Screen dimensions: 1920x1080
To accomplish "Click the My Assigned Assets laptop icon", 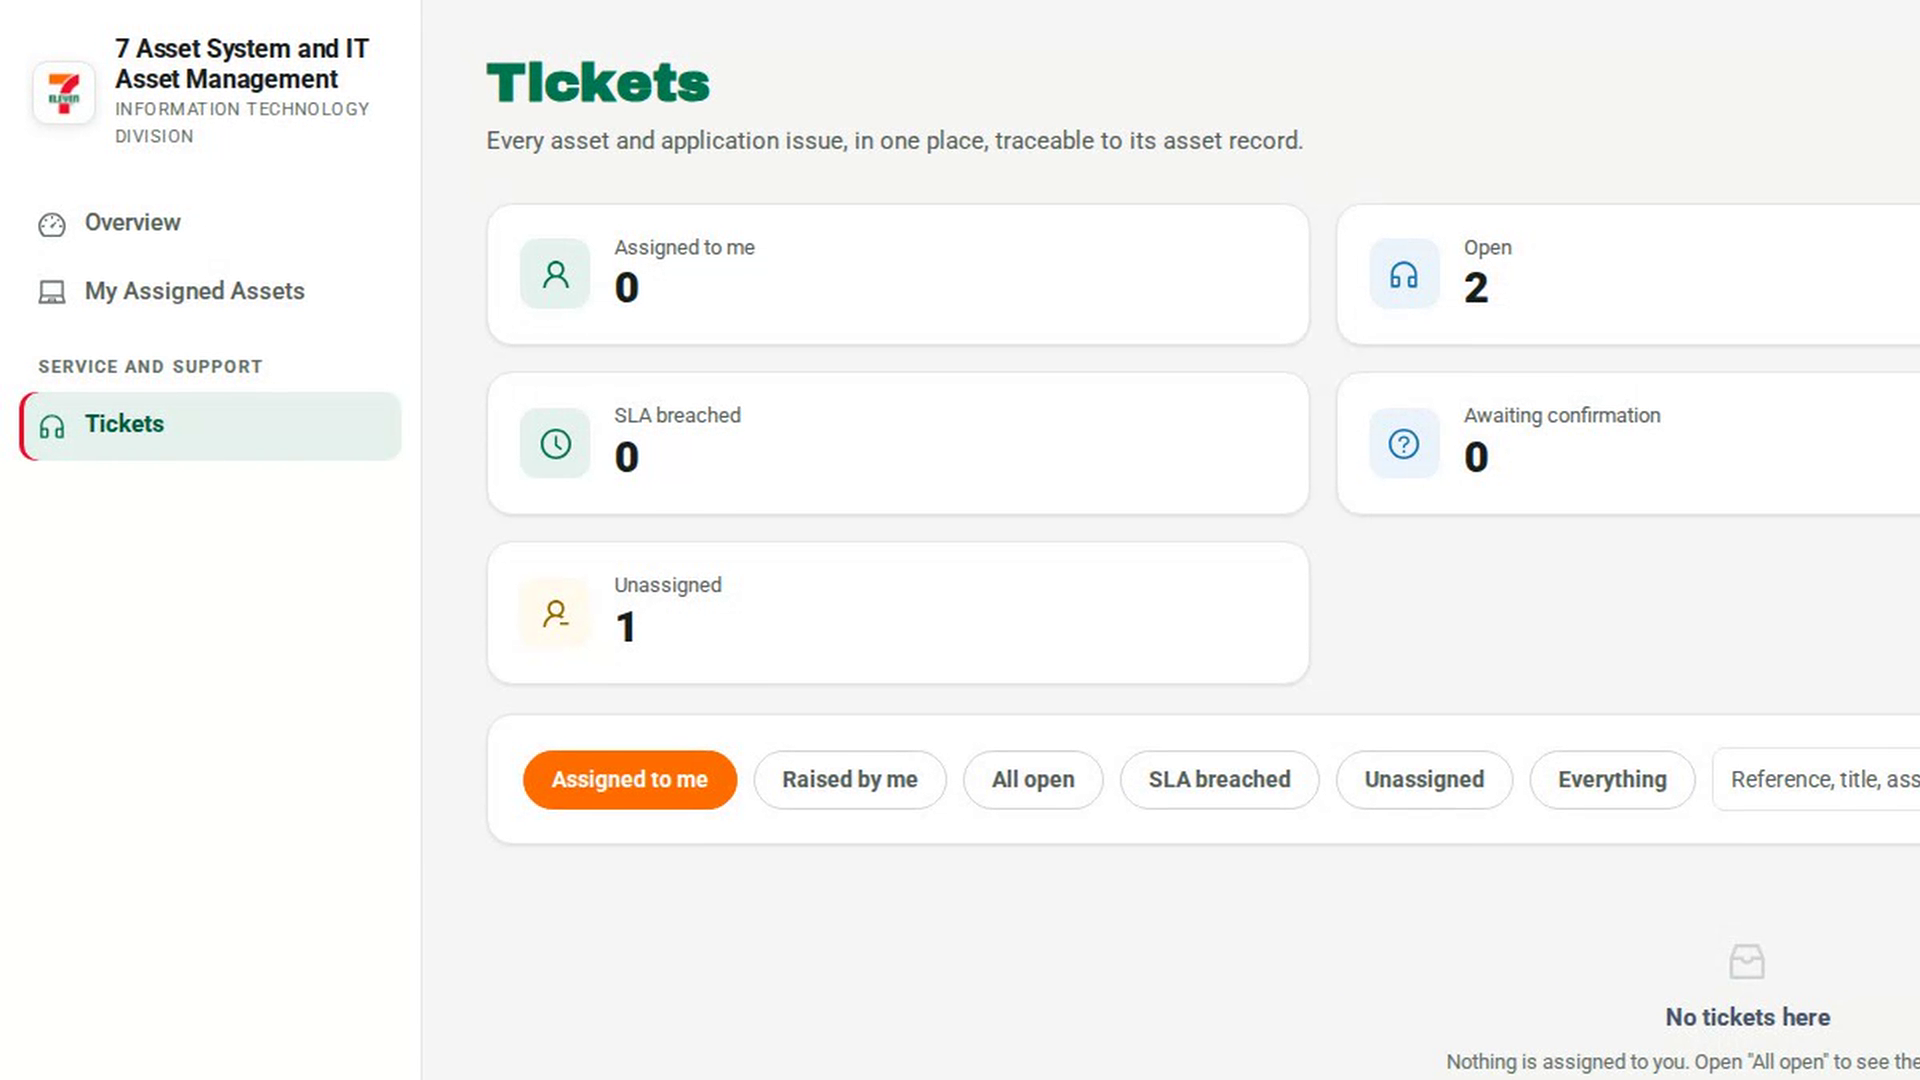I will tap(52, 292).
